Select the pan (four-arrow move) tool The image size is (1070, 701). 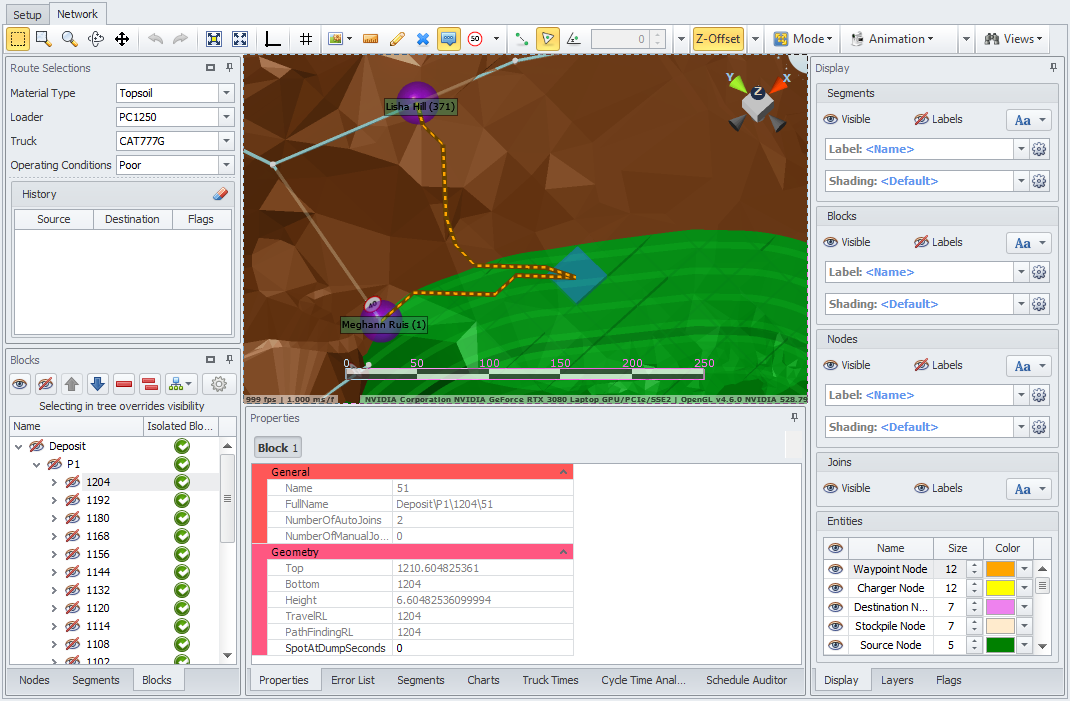pos(122,39)
